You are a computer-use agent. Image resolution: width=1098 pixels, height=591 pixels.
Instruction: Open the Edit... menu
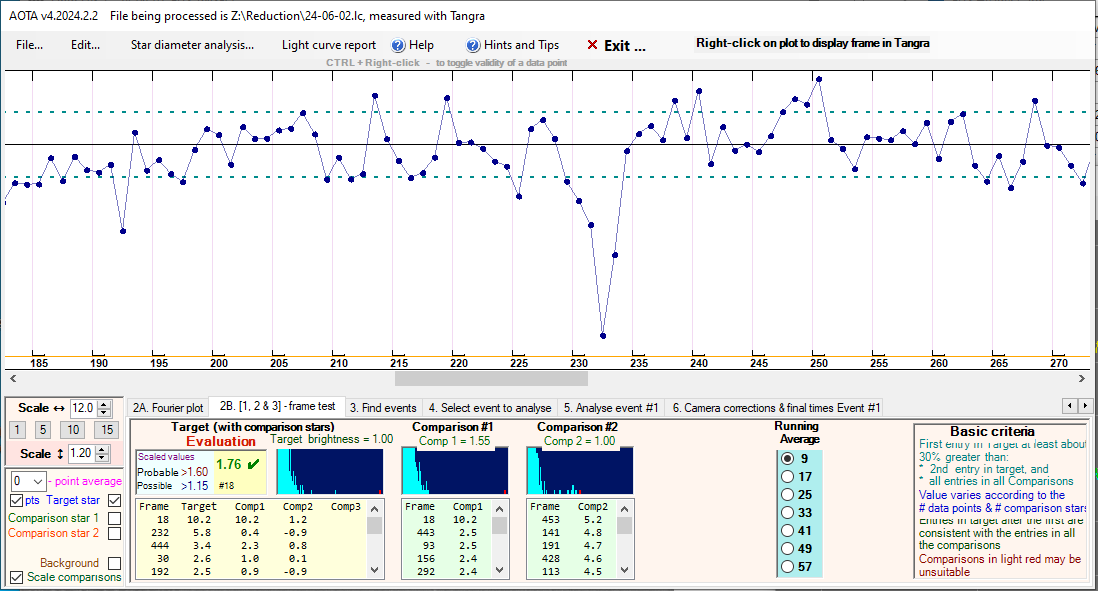(85, 45)
